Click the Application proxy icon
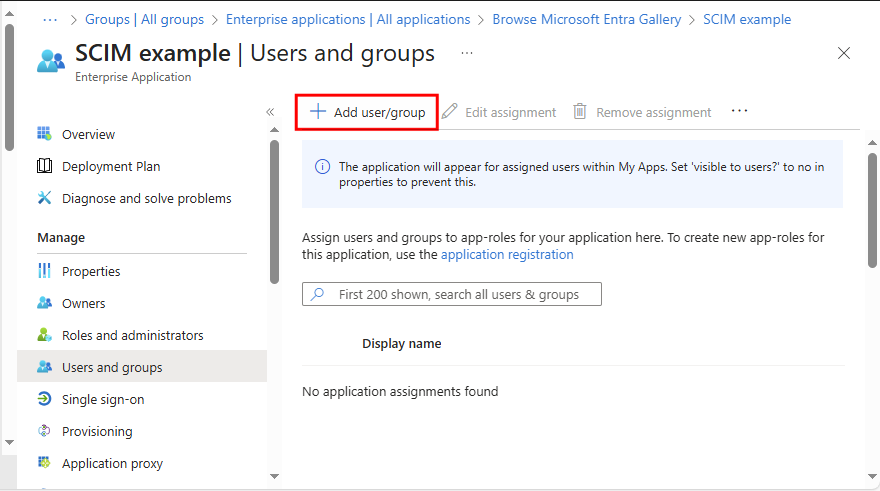This screenshot has height=491, width=880. [44, 463]
